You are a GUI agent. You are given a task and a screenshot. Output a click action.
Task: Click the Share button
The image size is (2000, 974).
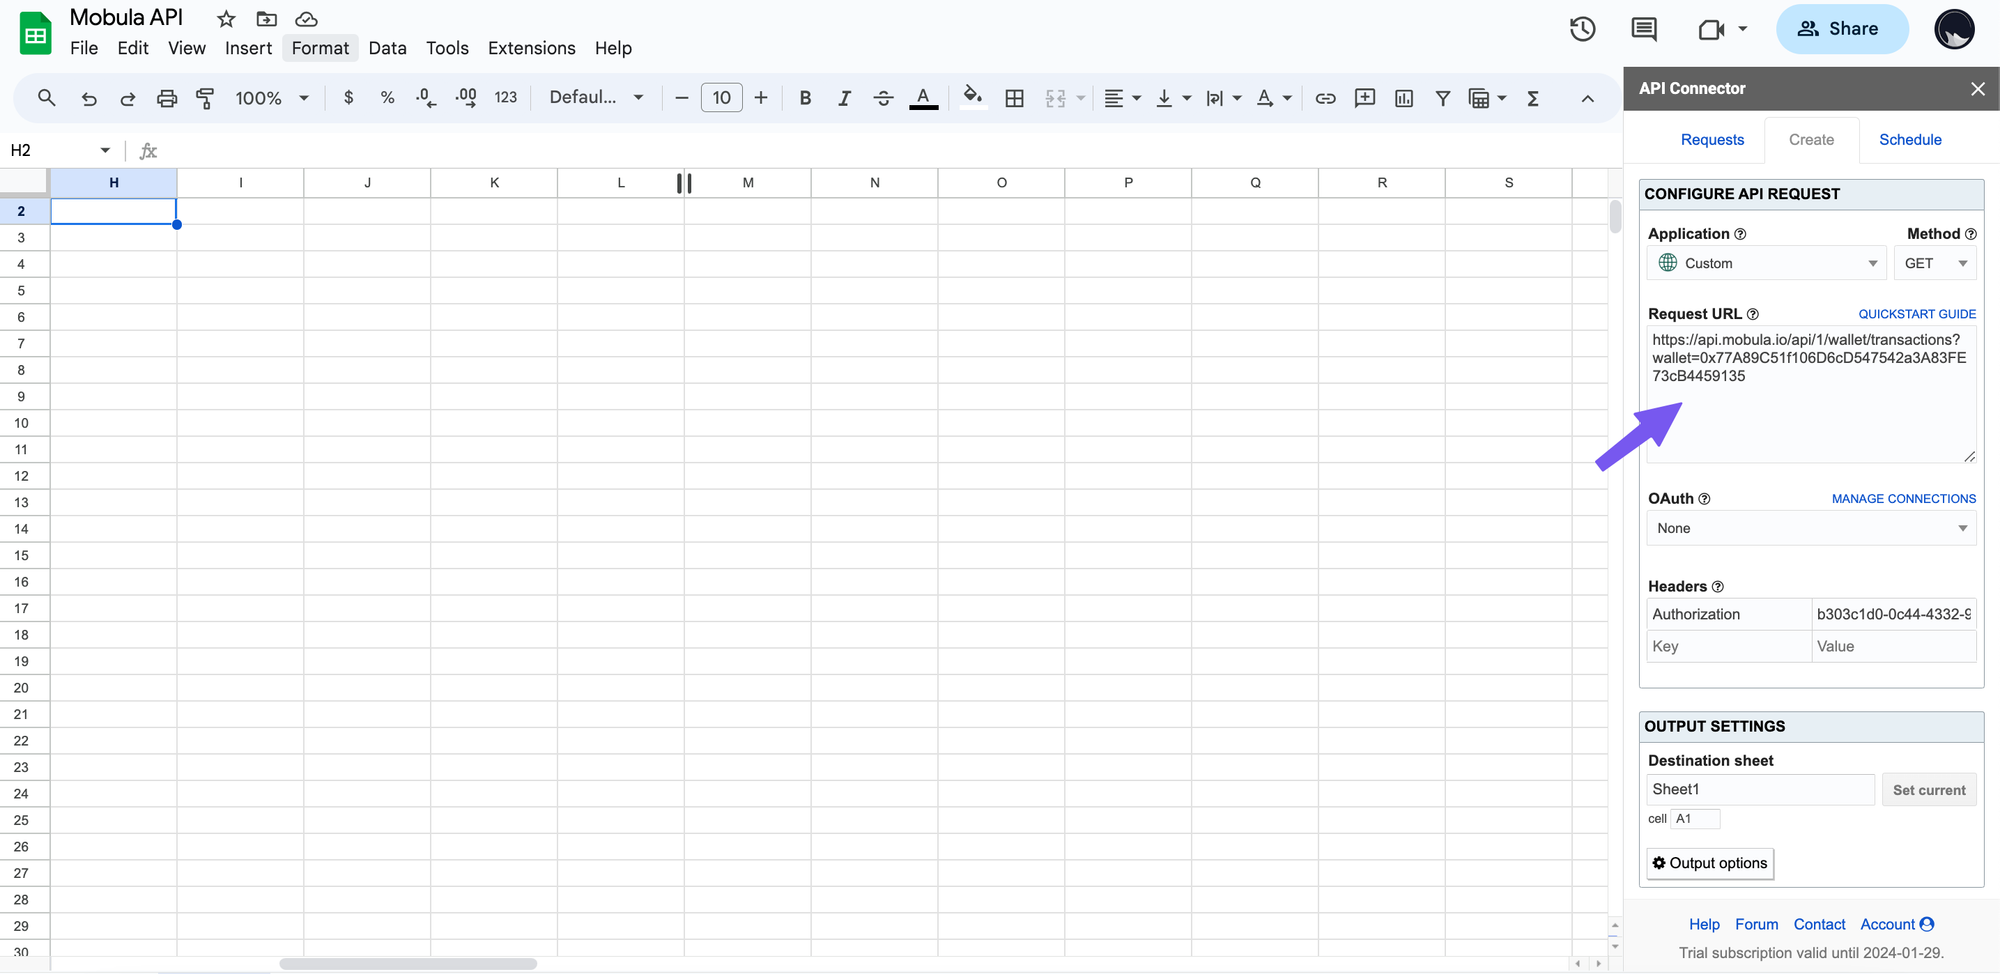pyautogui.click(x=1842, y=29)
